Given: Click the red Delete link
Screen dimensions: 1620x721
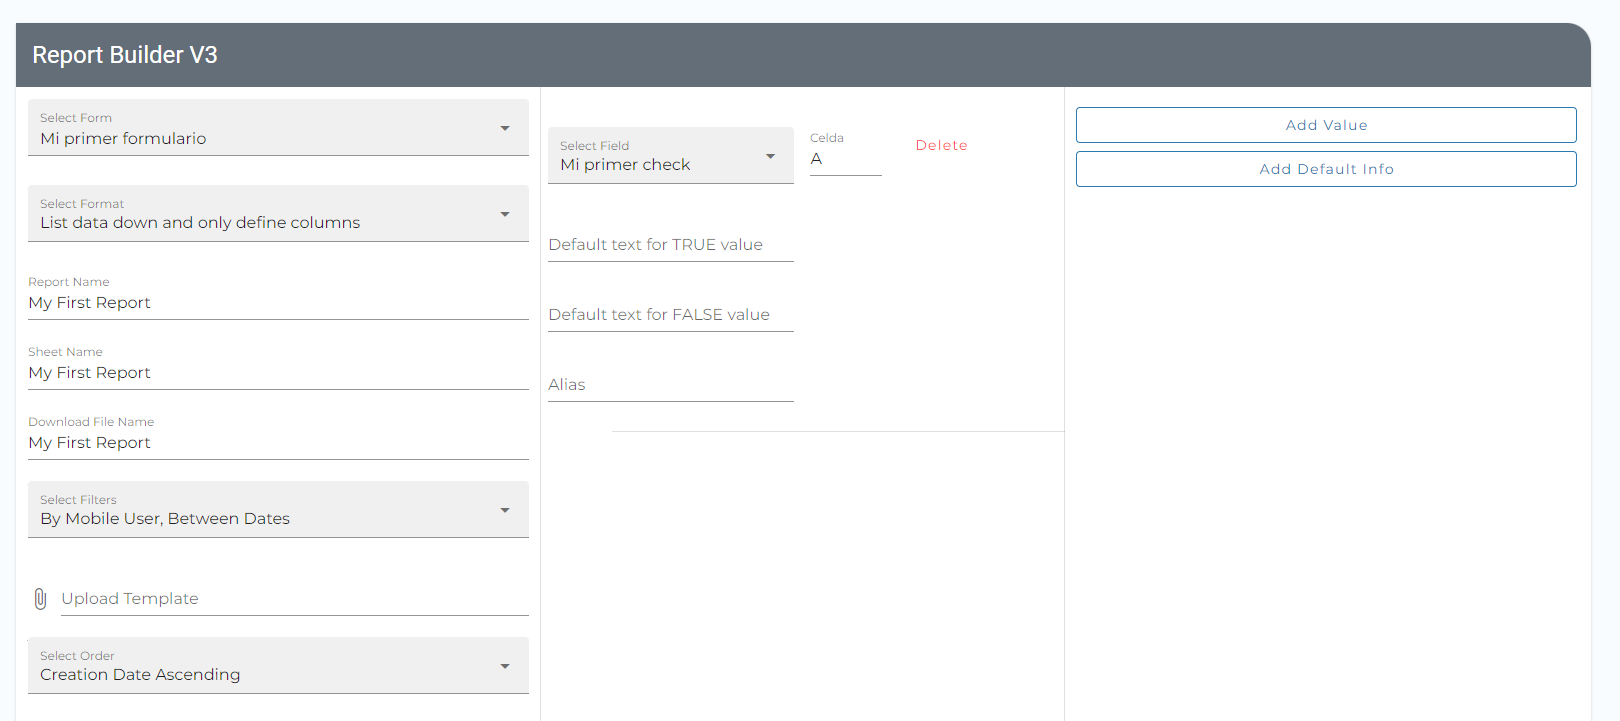Looking at the screenshot, I should (941, 145).
